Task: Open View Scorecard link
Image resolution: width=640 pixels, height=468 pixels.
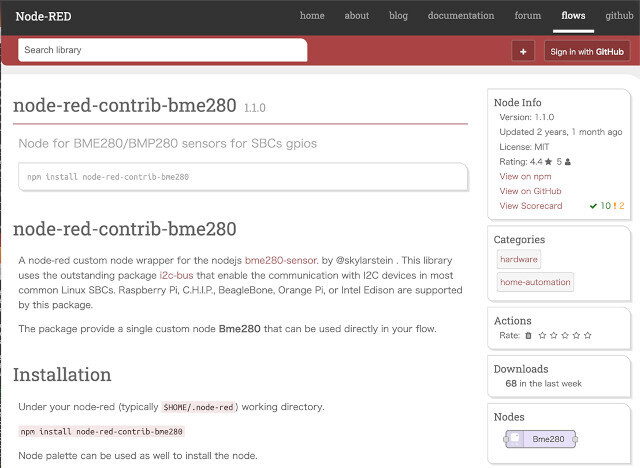Action: 531,206
